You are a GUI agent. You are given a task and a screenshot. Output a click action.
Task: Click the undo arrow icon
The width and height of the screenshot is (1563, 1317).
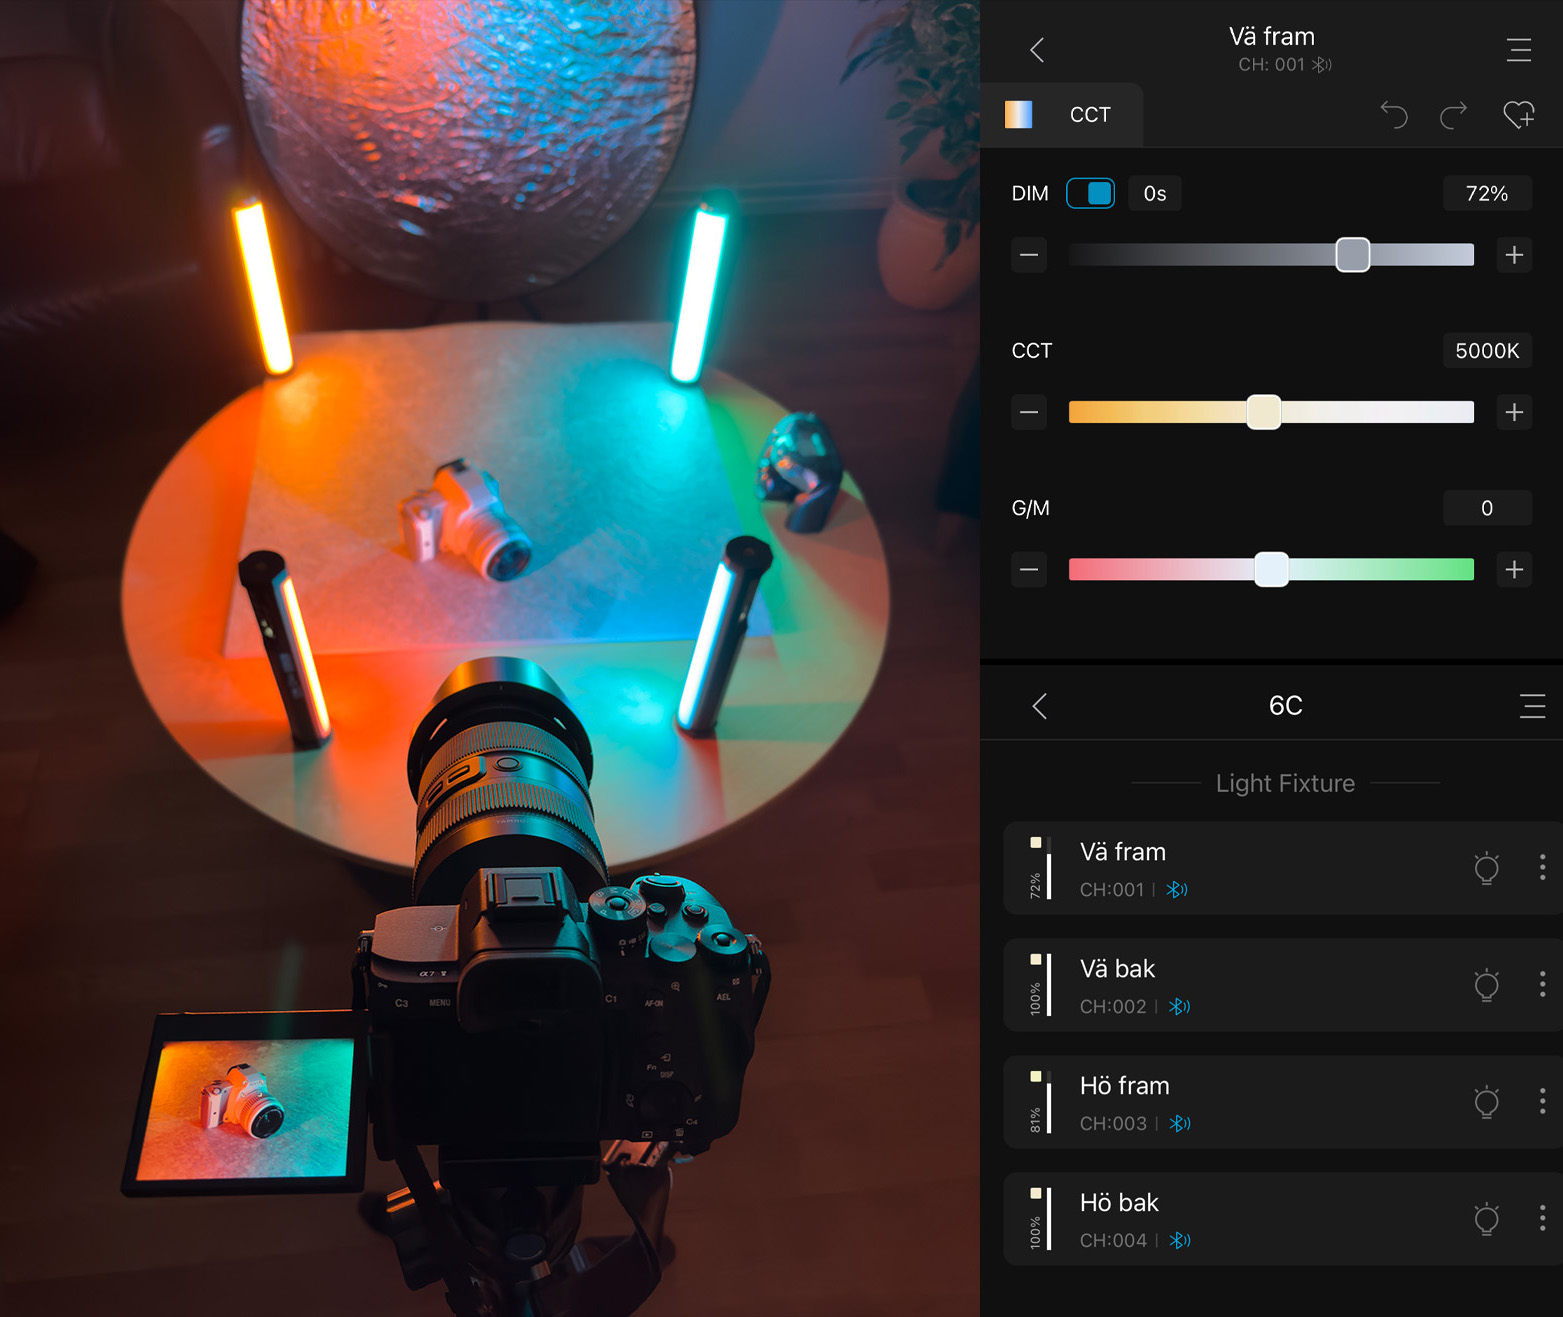click(x=1394, y=115)
